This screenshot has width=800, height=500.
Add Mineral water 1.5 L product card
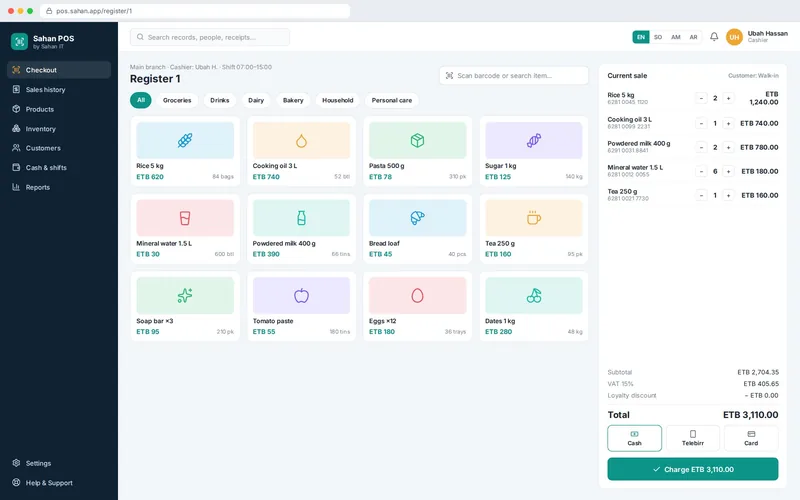click(185, 229)
